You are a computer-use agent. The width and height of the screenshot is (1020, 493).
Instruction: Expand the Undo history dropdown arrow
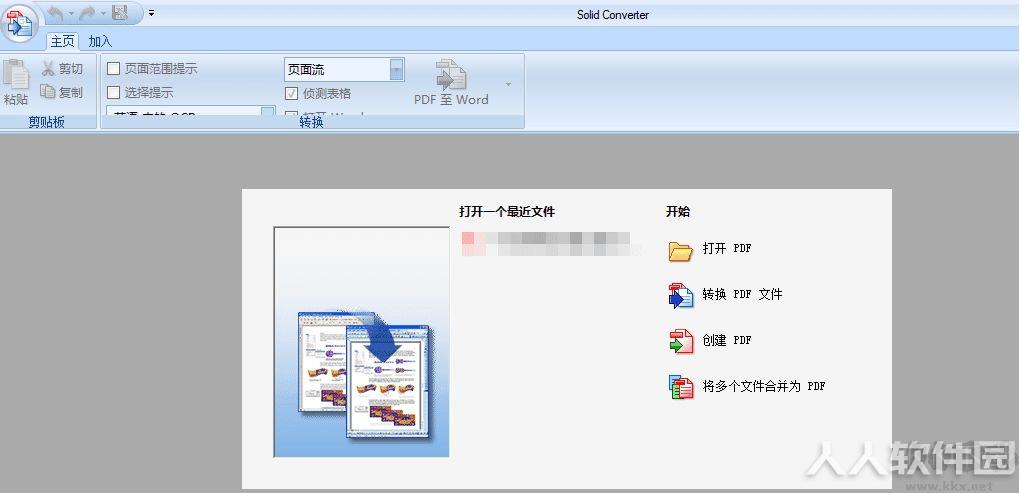tap(71, 13)
